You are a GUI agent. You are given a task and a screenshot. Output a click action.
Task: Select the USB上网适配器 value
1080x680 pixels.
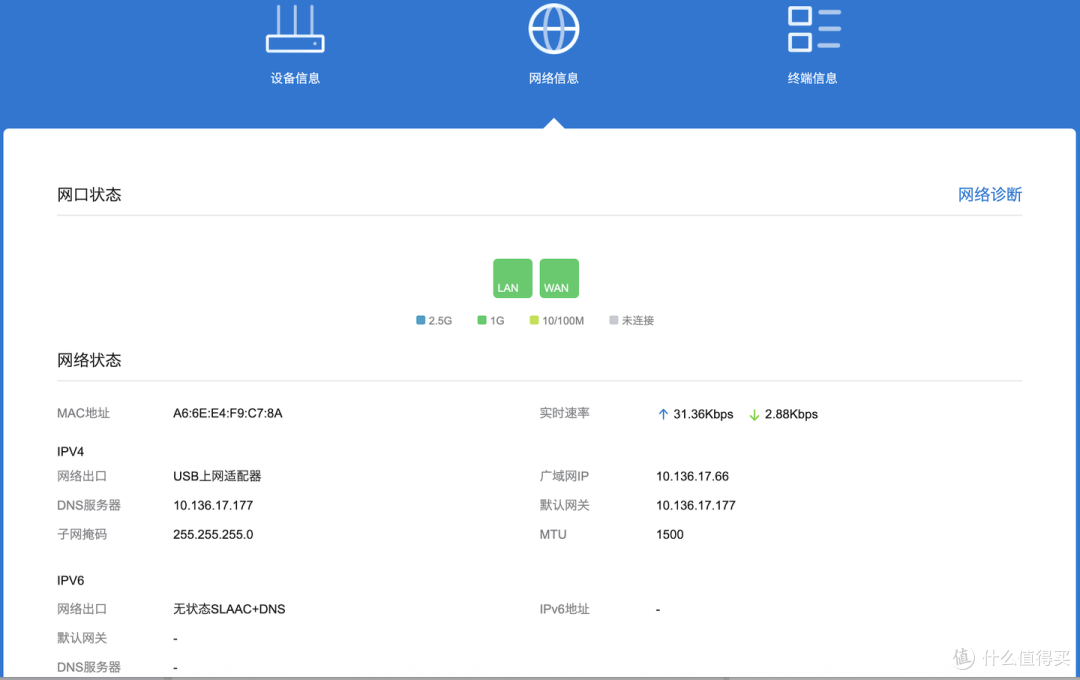217,476
